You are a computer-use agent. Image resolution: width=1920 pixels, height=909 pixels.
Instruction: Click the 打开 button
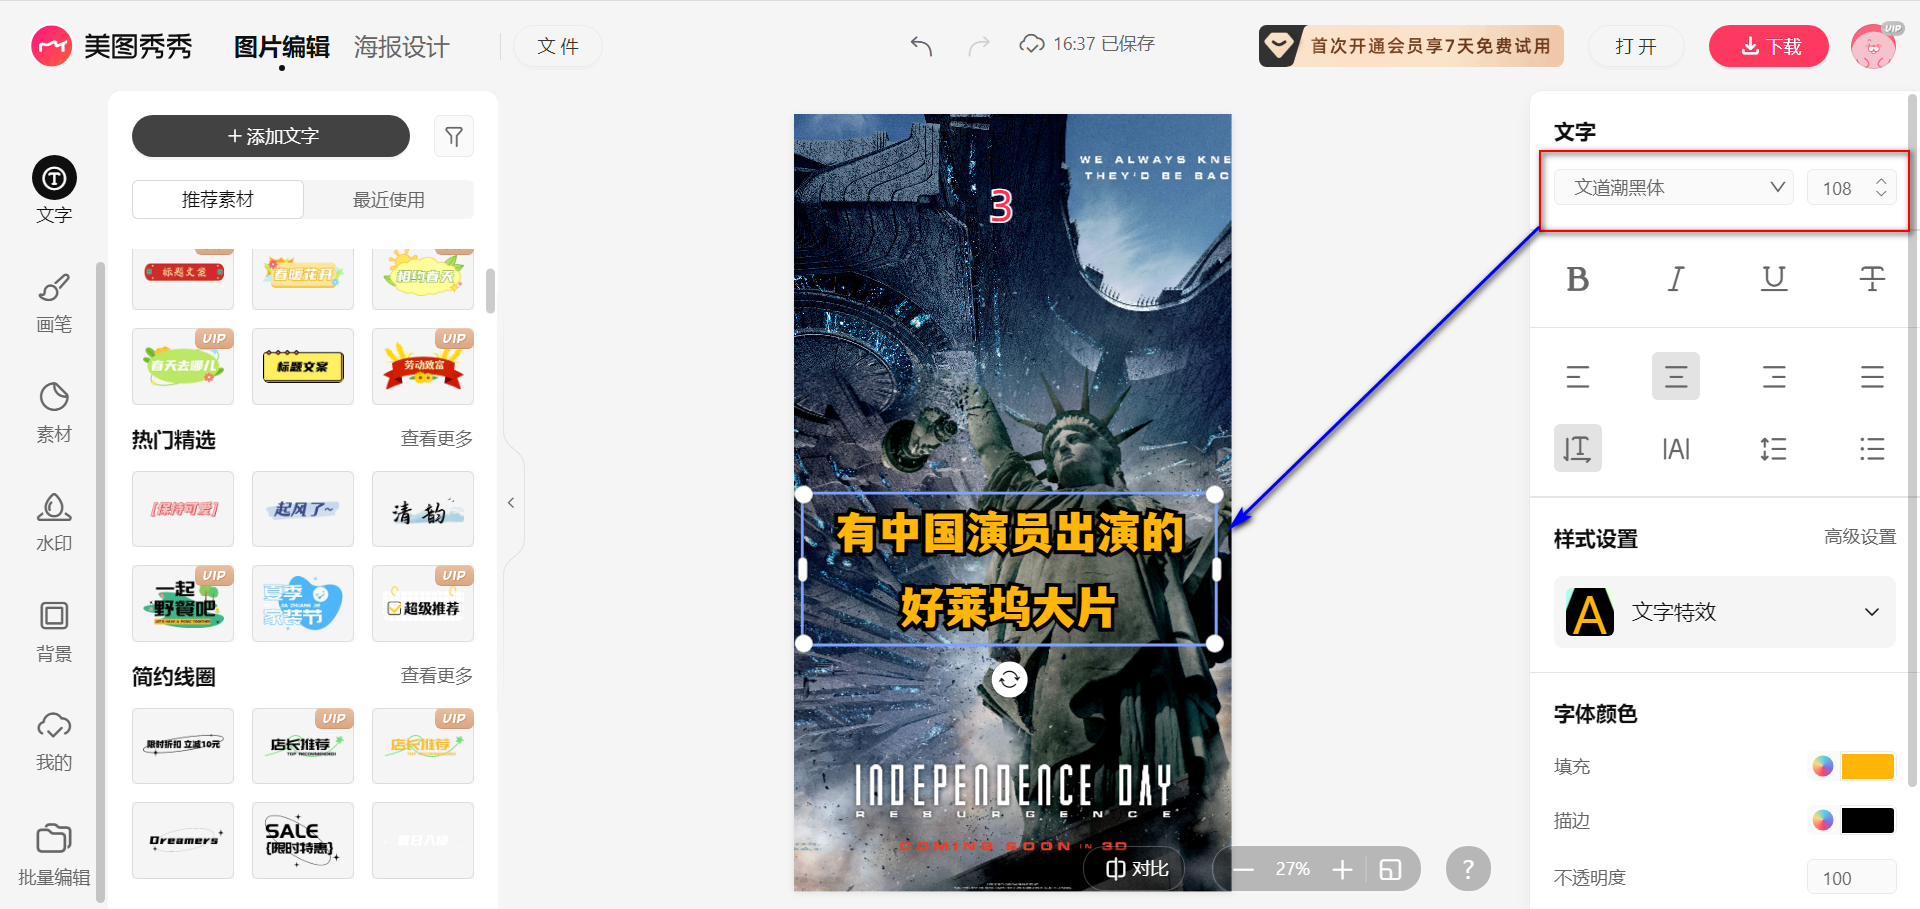click(x=1636, y=46)
